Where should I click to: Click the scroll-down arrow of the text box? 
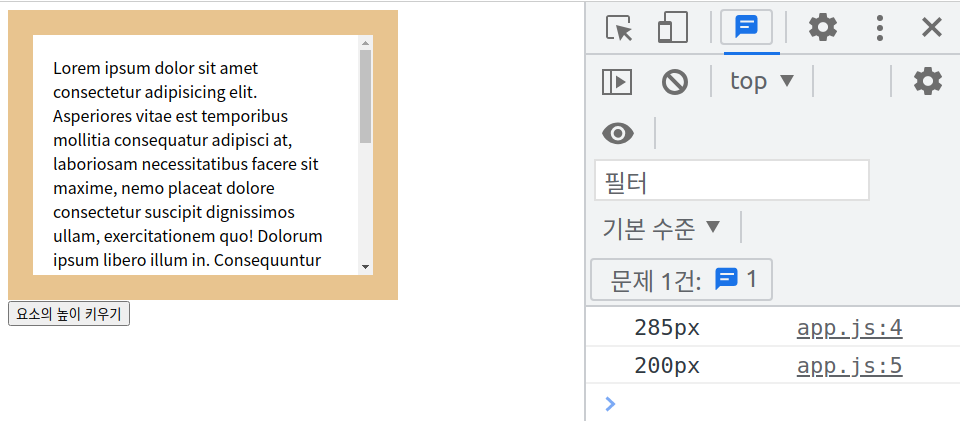[x=366, y=267]
